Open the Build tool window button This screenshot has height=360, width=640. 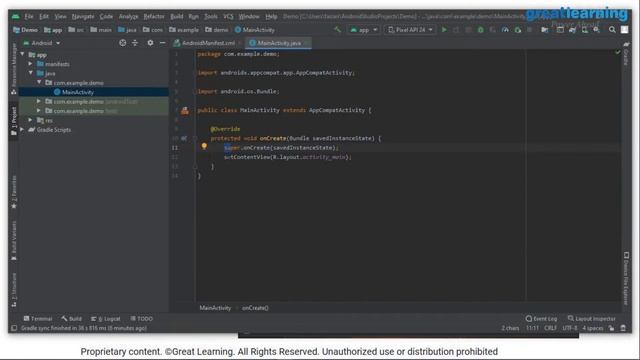click(72, 319)
